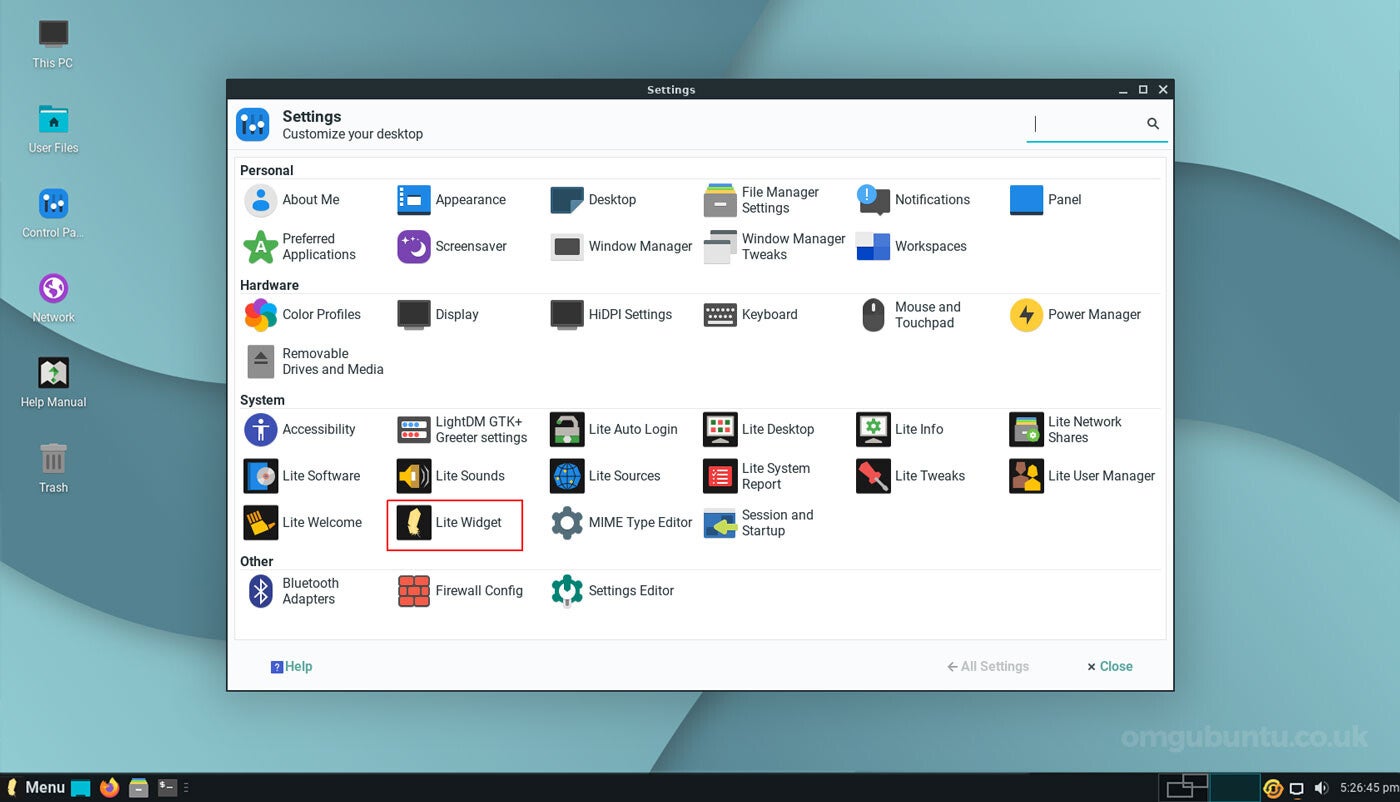This screenshot has height=802, width=1400.
Task: Open Lite Tweaks tool
Action: pos(911,476)
